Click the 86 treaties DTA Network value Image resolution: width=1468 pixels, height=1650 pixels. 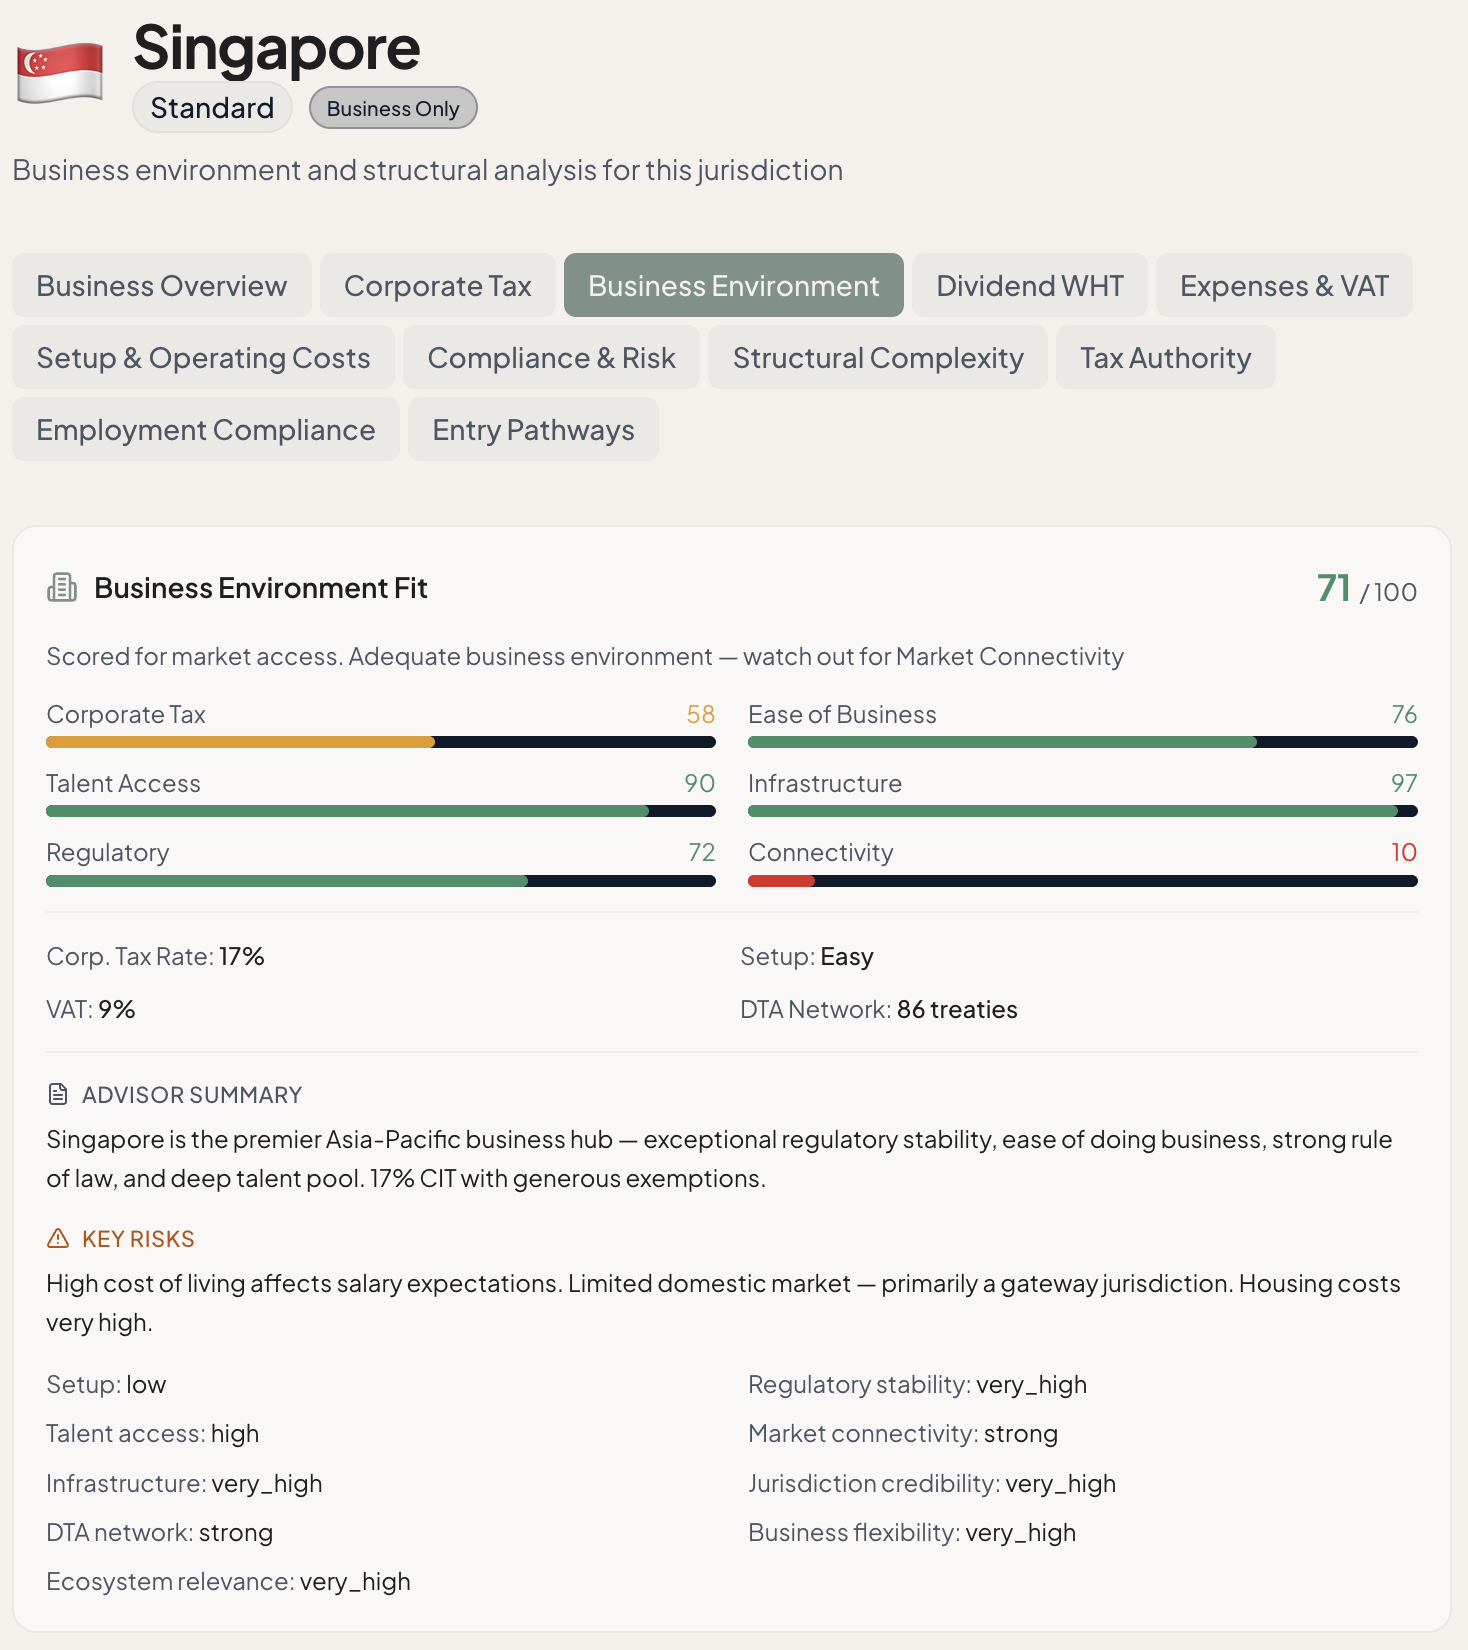point(957,1009)
